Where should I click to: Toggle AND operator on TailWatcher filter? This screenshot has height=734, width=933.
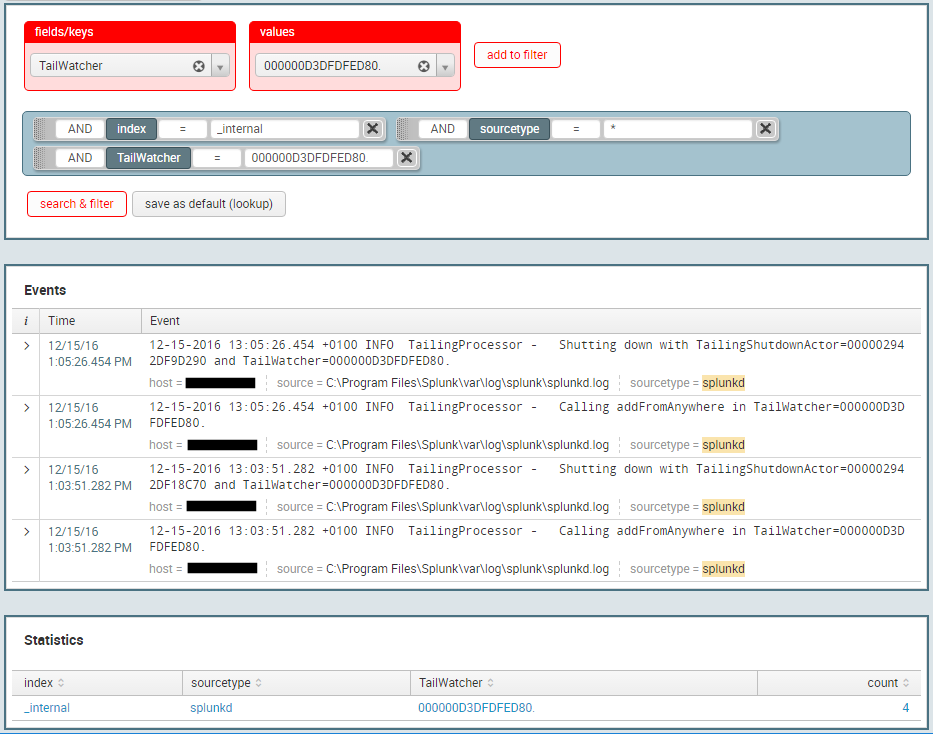coord(80,158)
